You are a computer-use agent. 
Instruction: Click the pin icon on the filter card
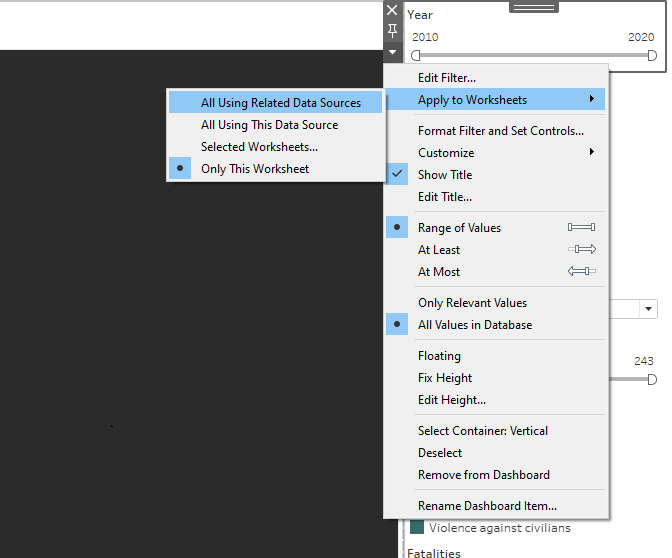[x=392, y=31]
